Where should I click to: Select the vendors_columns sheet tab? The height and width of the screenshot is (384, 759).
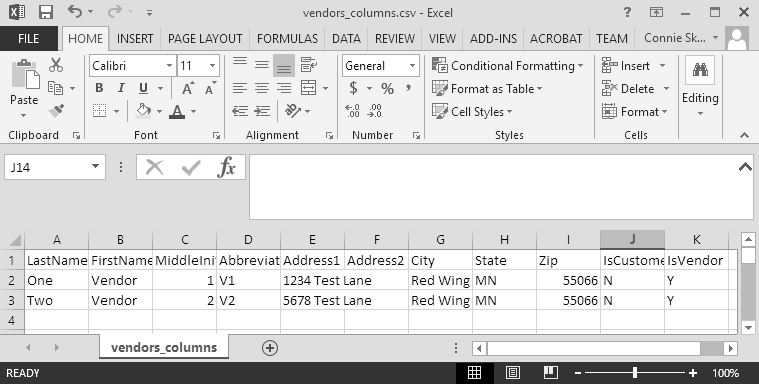(x=164, y=348)
